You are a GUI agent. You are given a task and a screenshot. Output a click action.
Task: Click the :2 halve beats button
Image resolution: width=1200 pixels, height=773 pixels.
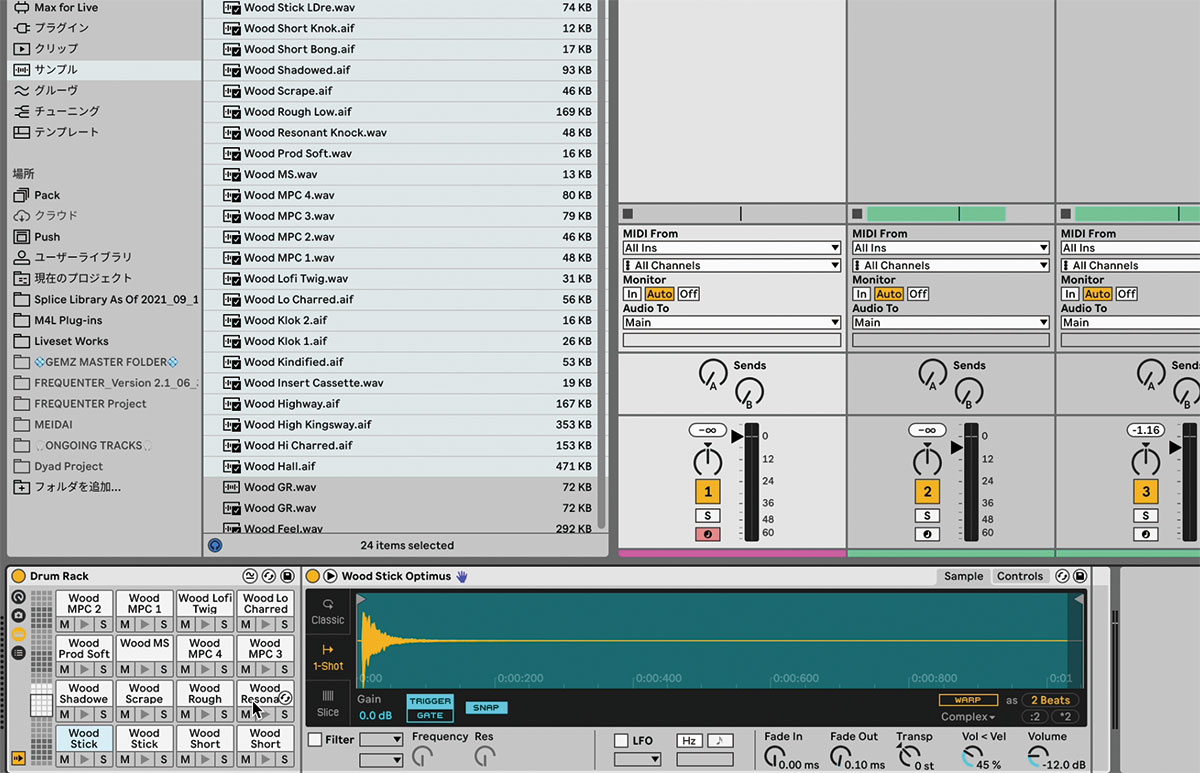[1035, 717]
